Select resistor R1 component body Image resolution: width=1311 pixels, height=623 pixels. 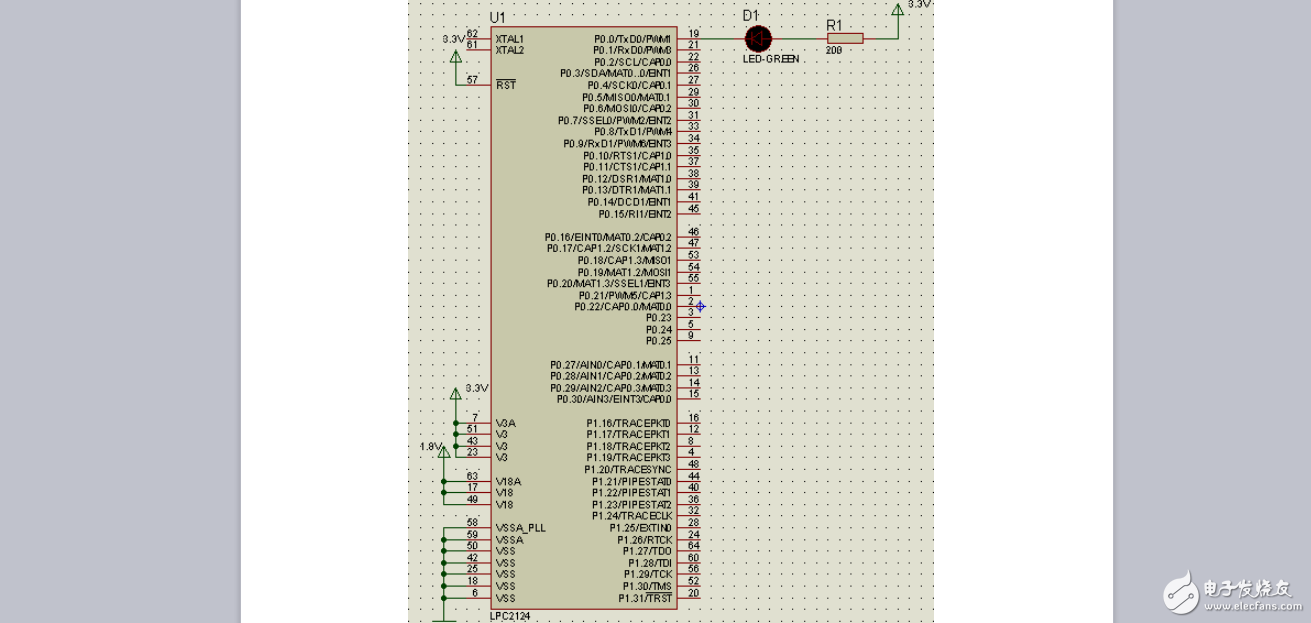(x=845, y=39)
